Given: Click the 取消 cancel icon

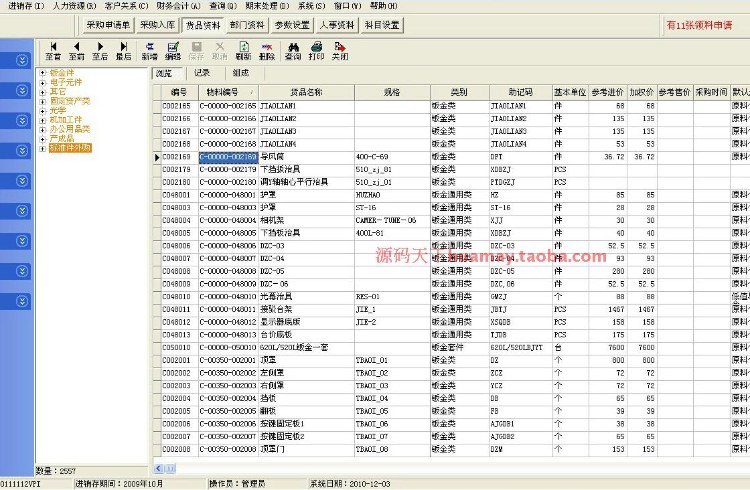Looking at the screenshot, I should [220, 51].
